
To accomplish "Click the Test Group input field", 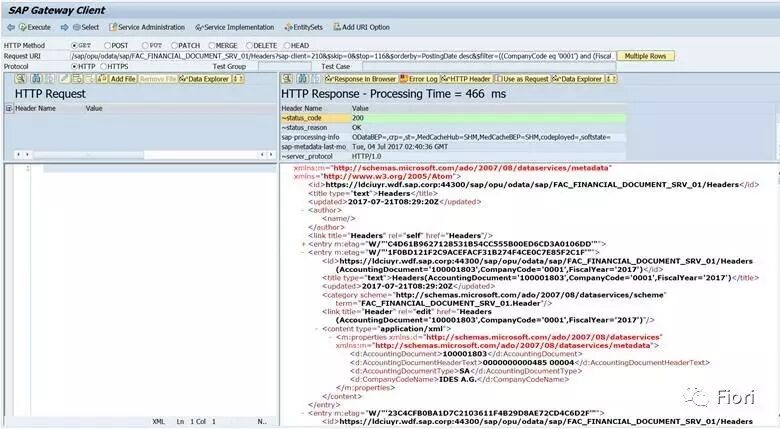I will (x=284, y=67).
